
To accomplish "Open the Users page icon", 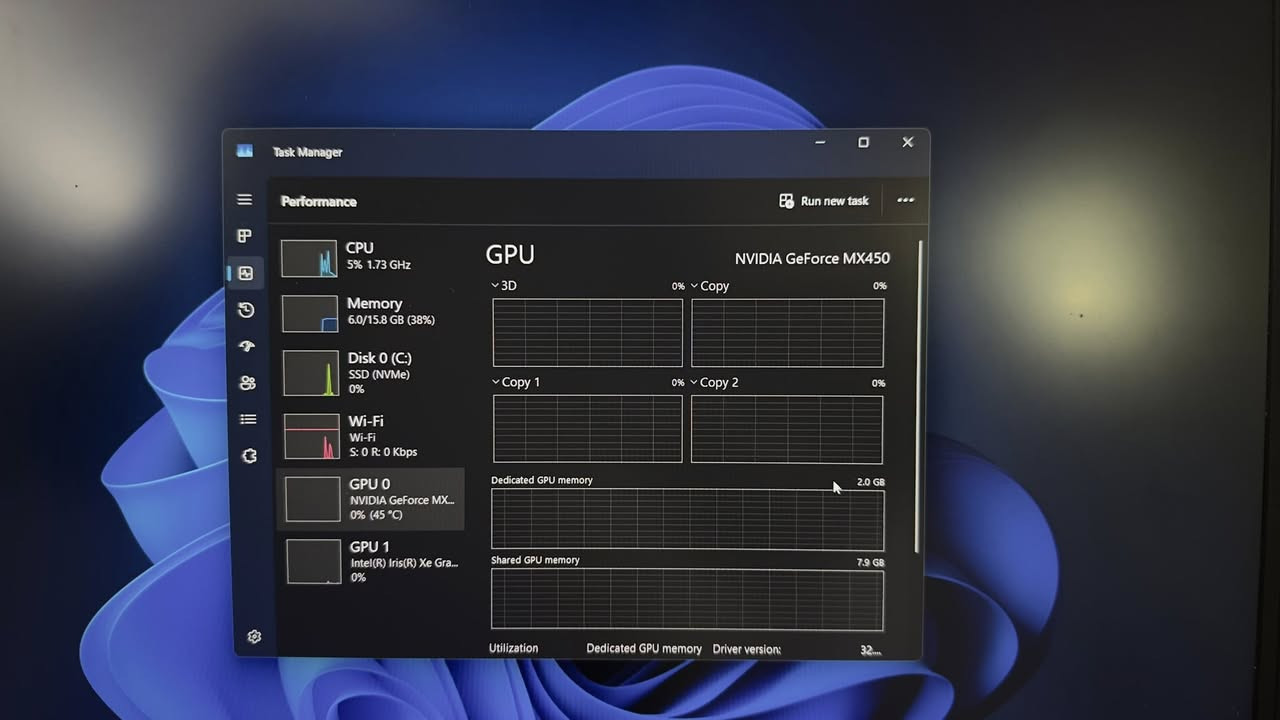I will click(248, 383).
